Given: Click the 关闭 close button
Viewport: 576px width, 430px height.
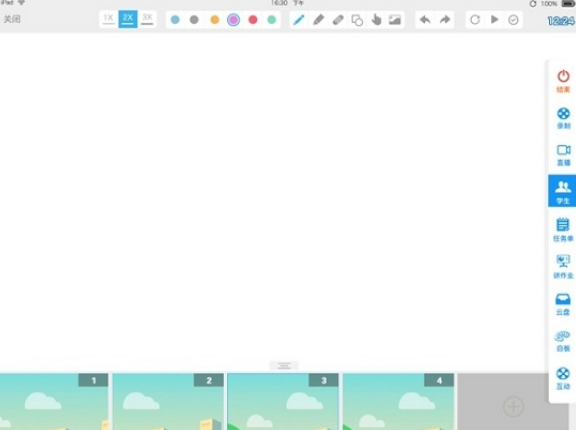Looking at the screenshot, I should 12,19.
